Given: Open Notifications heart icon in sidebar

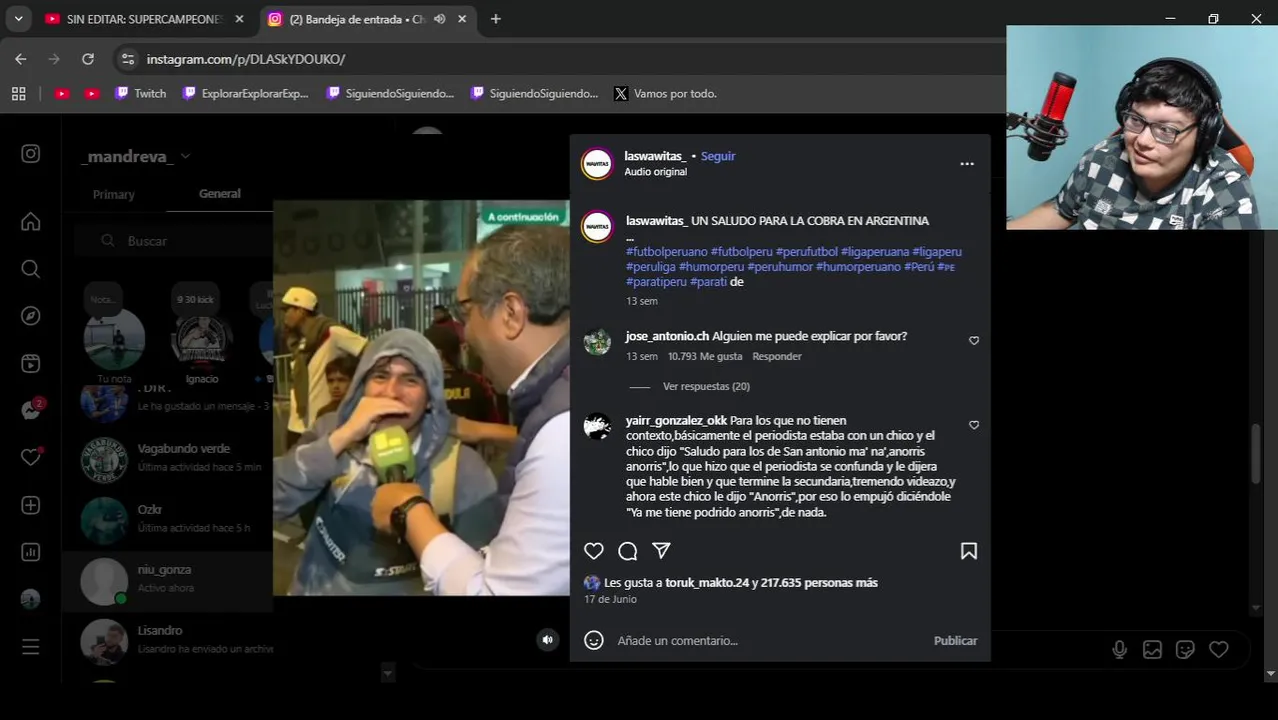Looking at the screenshot, I should (31, 457).
